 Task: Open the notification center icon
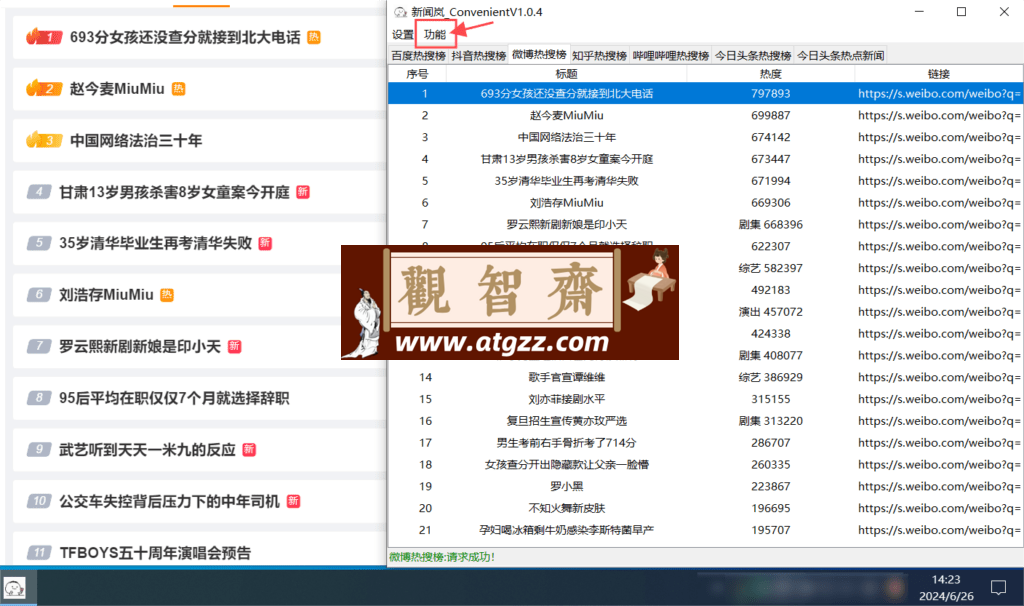pos(999,588)
